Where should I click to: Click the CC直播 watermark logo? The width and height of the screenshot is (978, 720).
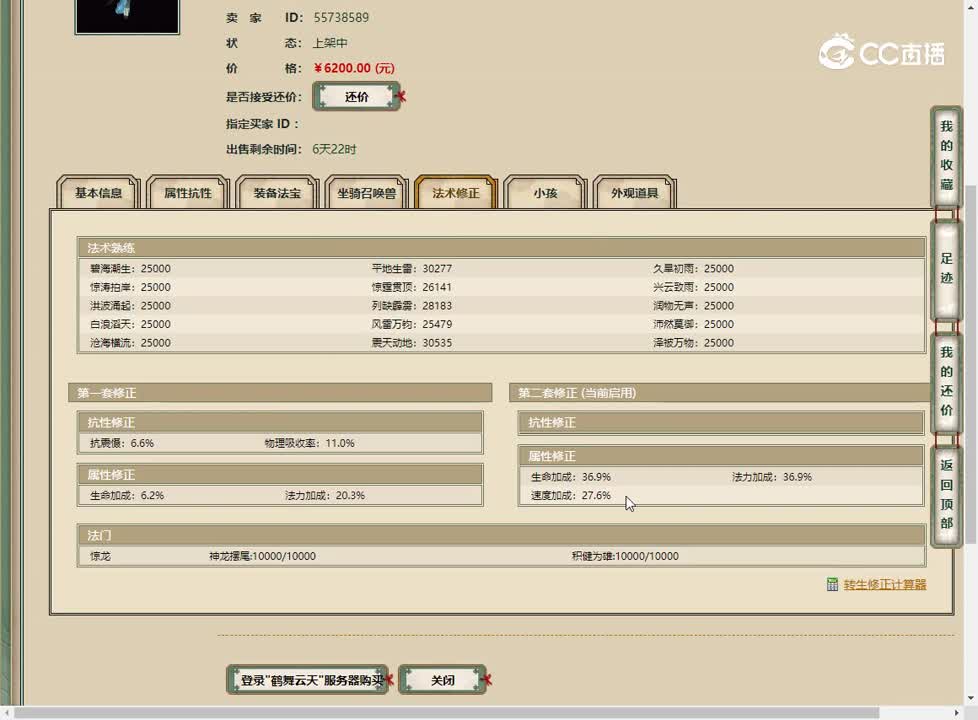881,52
